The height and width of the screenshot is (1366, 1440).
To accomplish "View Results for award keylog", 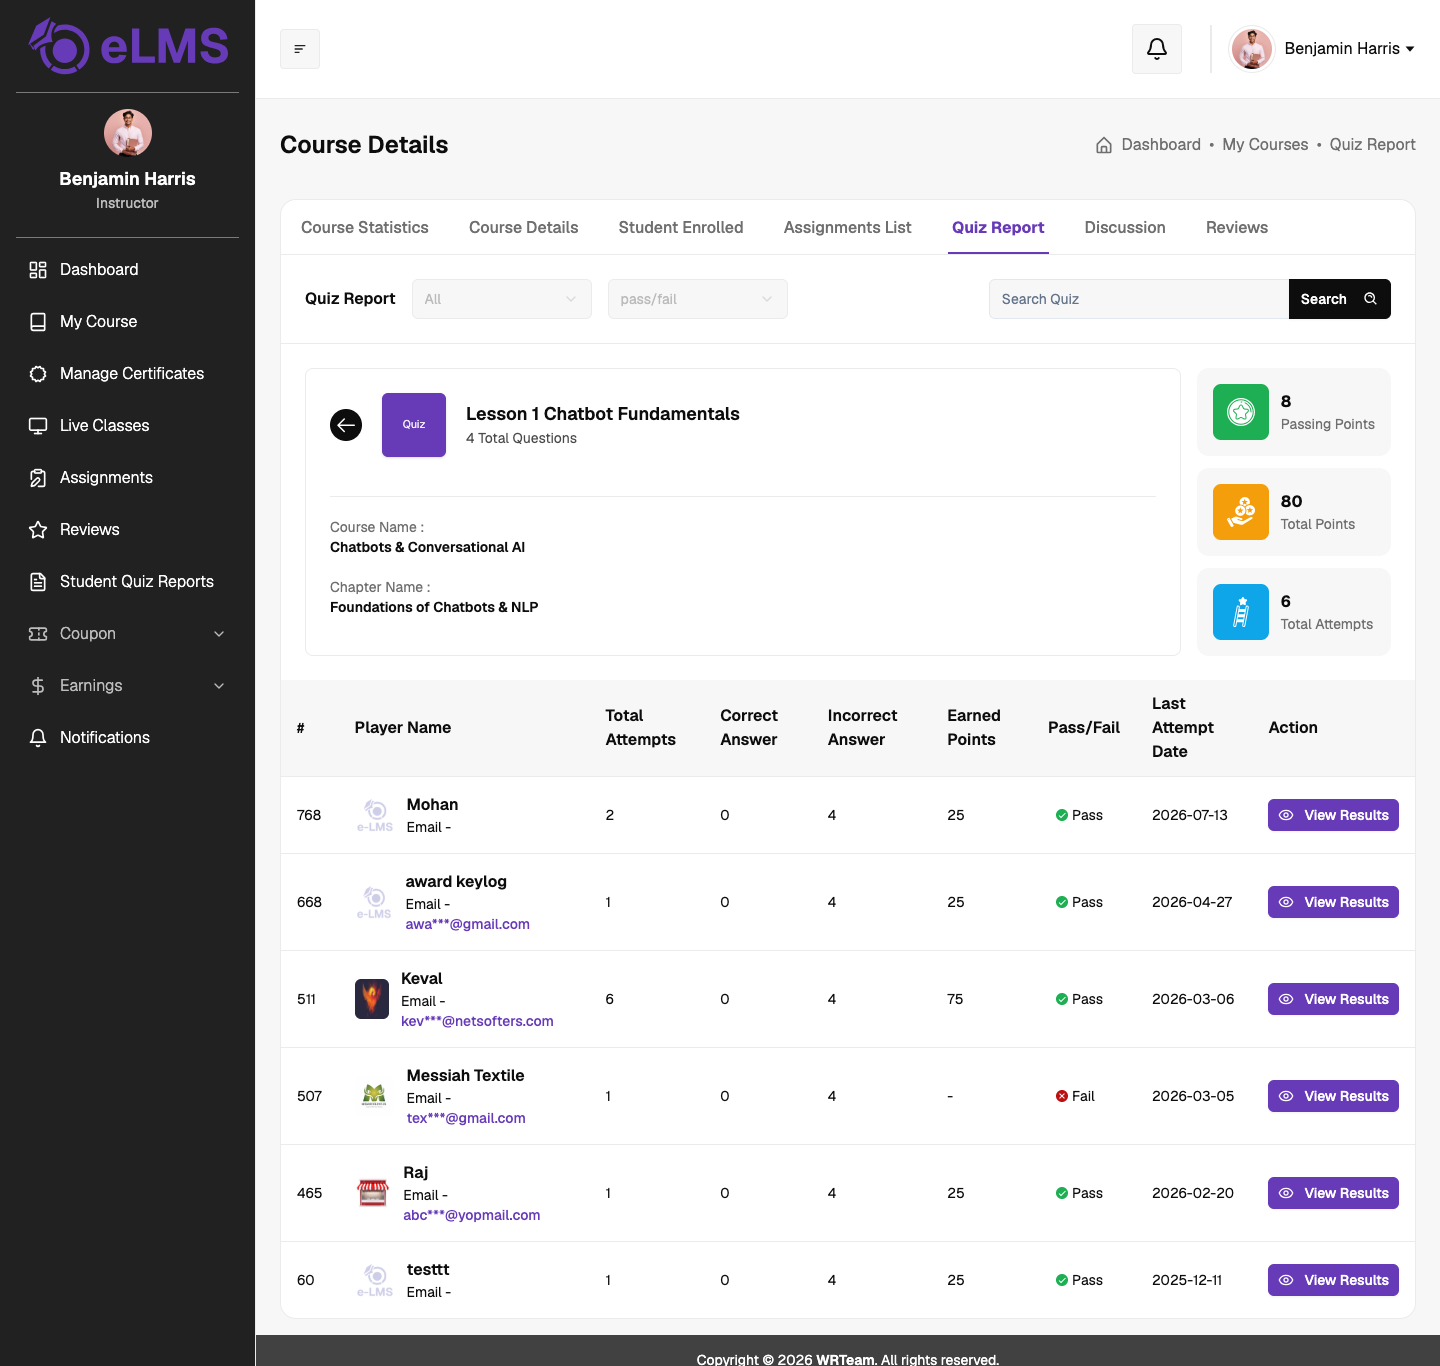I will [1333, 902].
